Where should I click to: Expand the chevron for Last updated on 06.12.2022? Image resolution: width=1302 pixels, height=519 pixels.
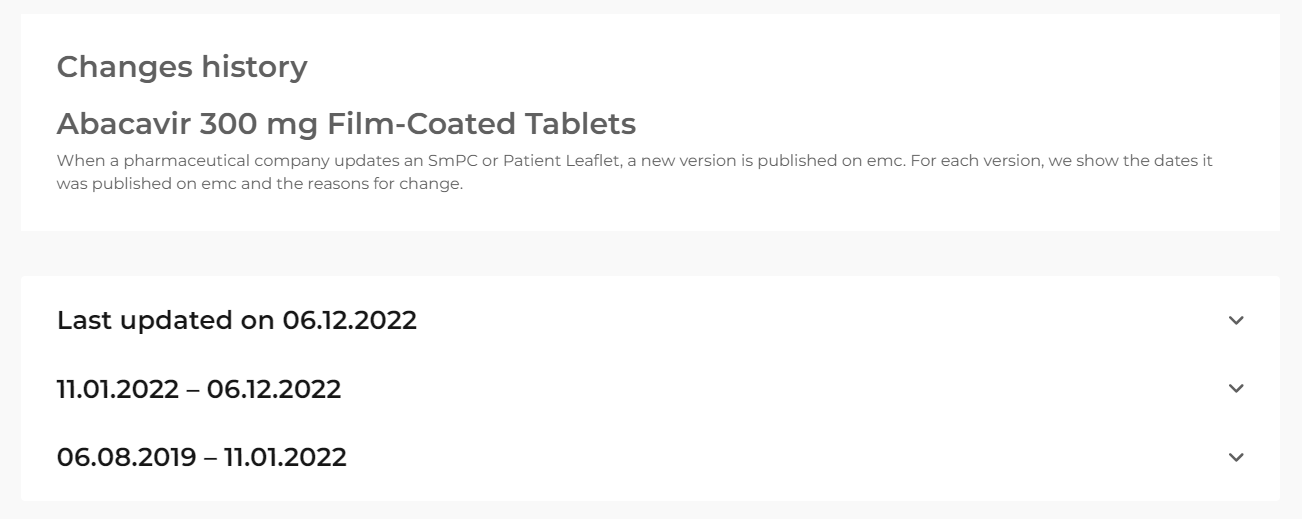(x=1236, y=321)
